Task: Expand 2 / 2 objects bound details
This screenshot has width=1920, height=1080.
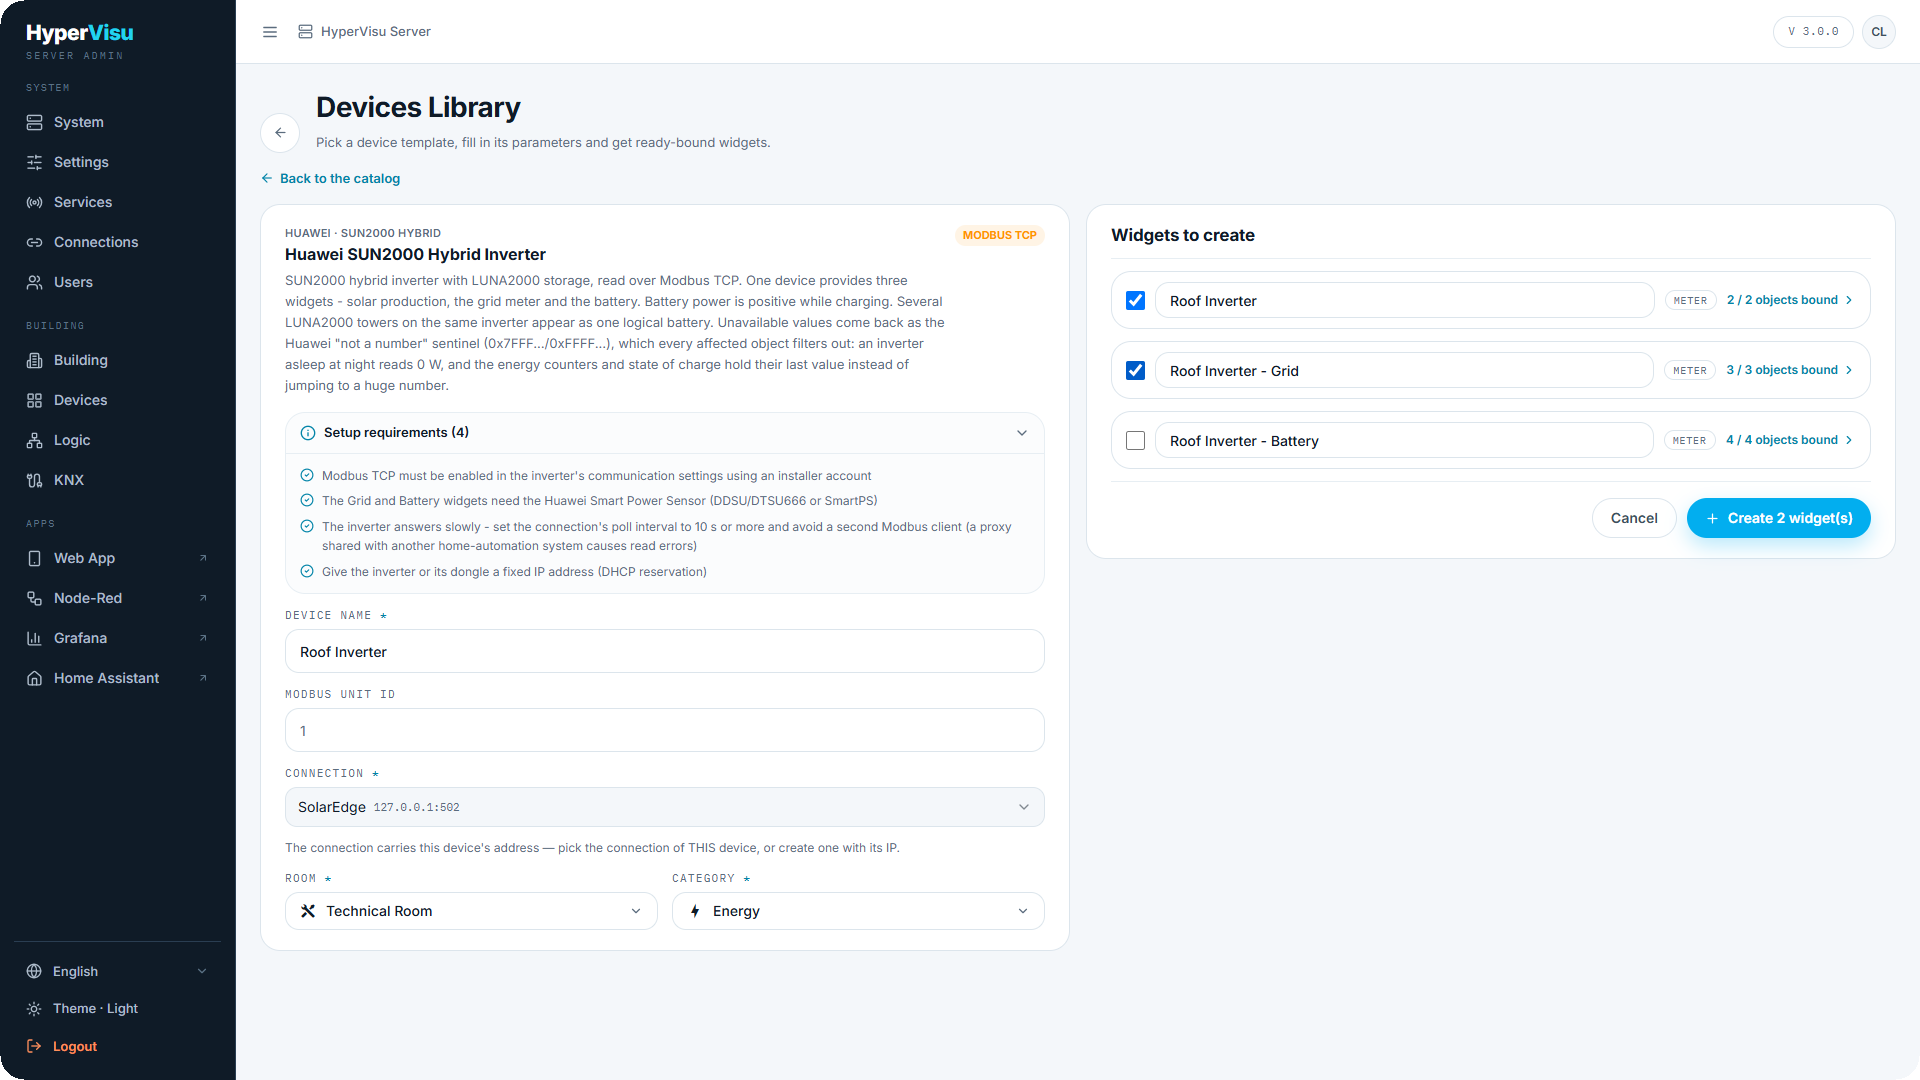Action: pos(1790,300)
